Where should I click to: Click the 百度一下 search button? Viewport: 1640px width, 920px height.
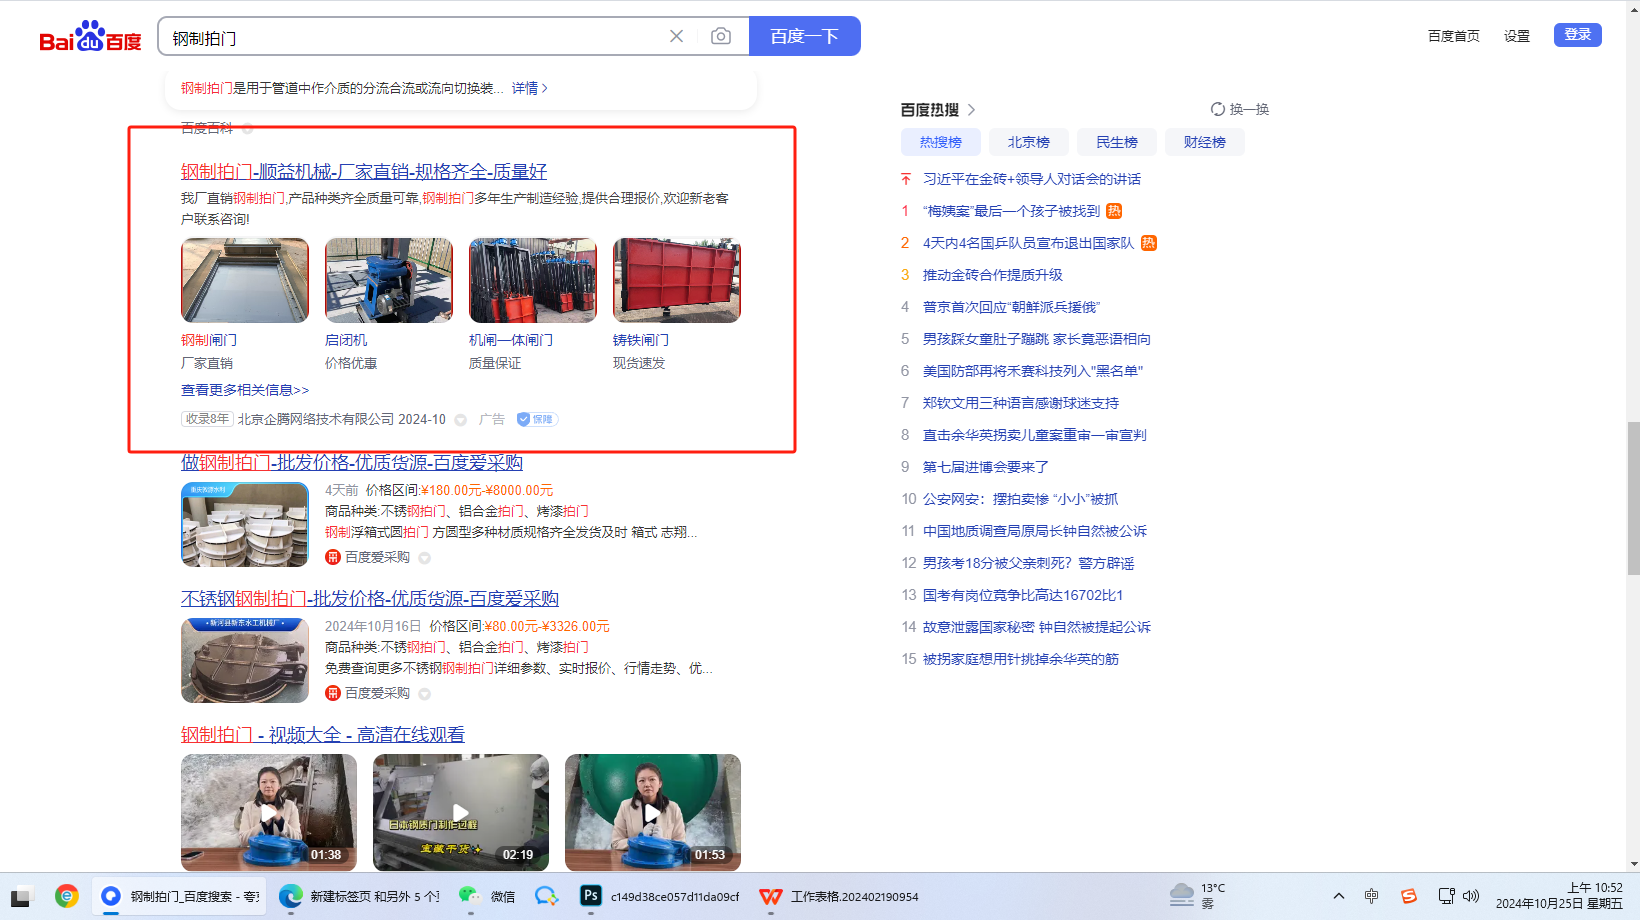(x=804, y=36)
